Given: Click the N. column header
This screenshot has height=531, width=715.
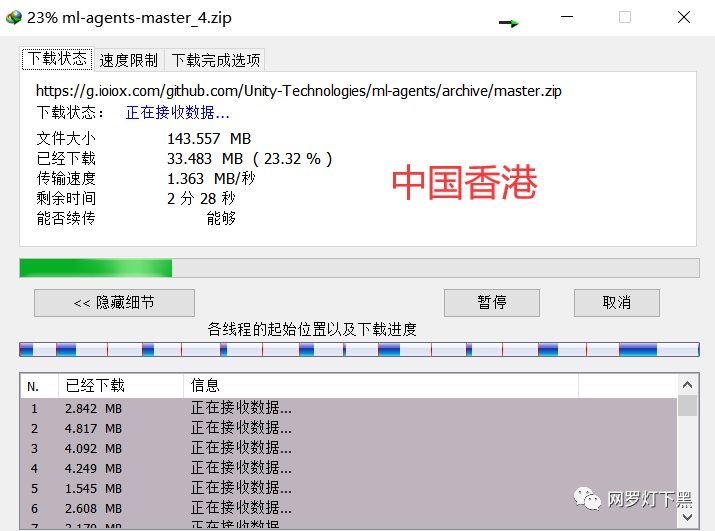Looking at the screenshot, I should (x=39, y=386).
